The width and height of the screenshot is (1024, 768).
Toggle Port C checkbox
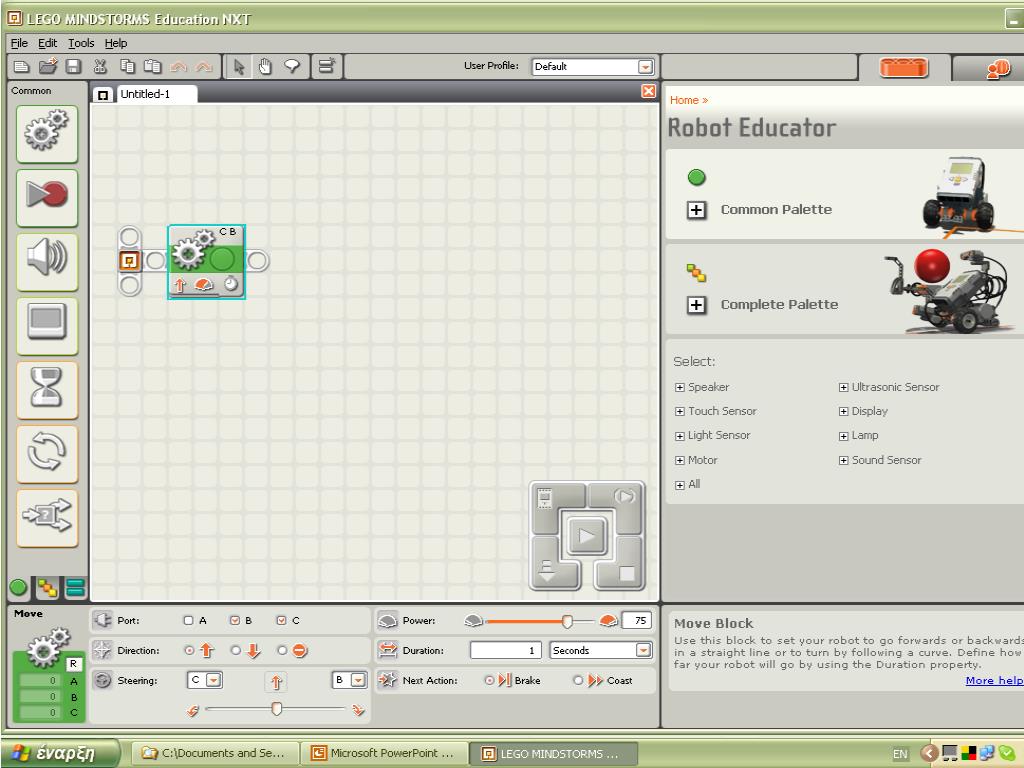click(281, 620)
